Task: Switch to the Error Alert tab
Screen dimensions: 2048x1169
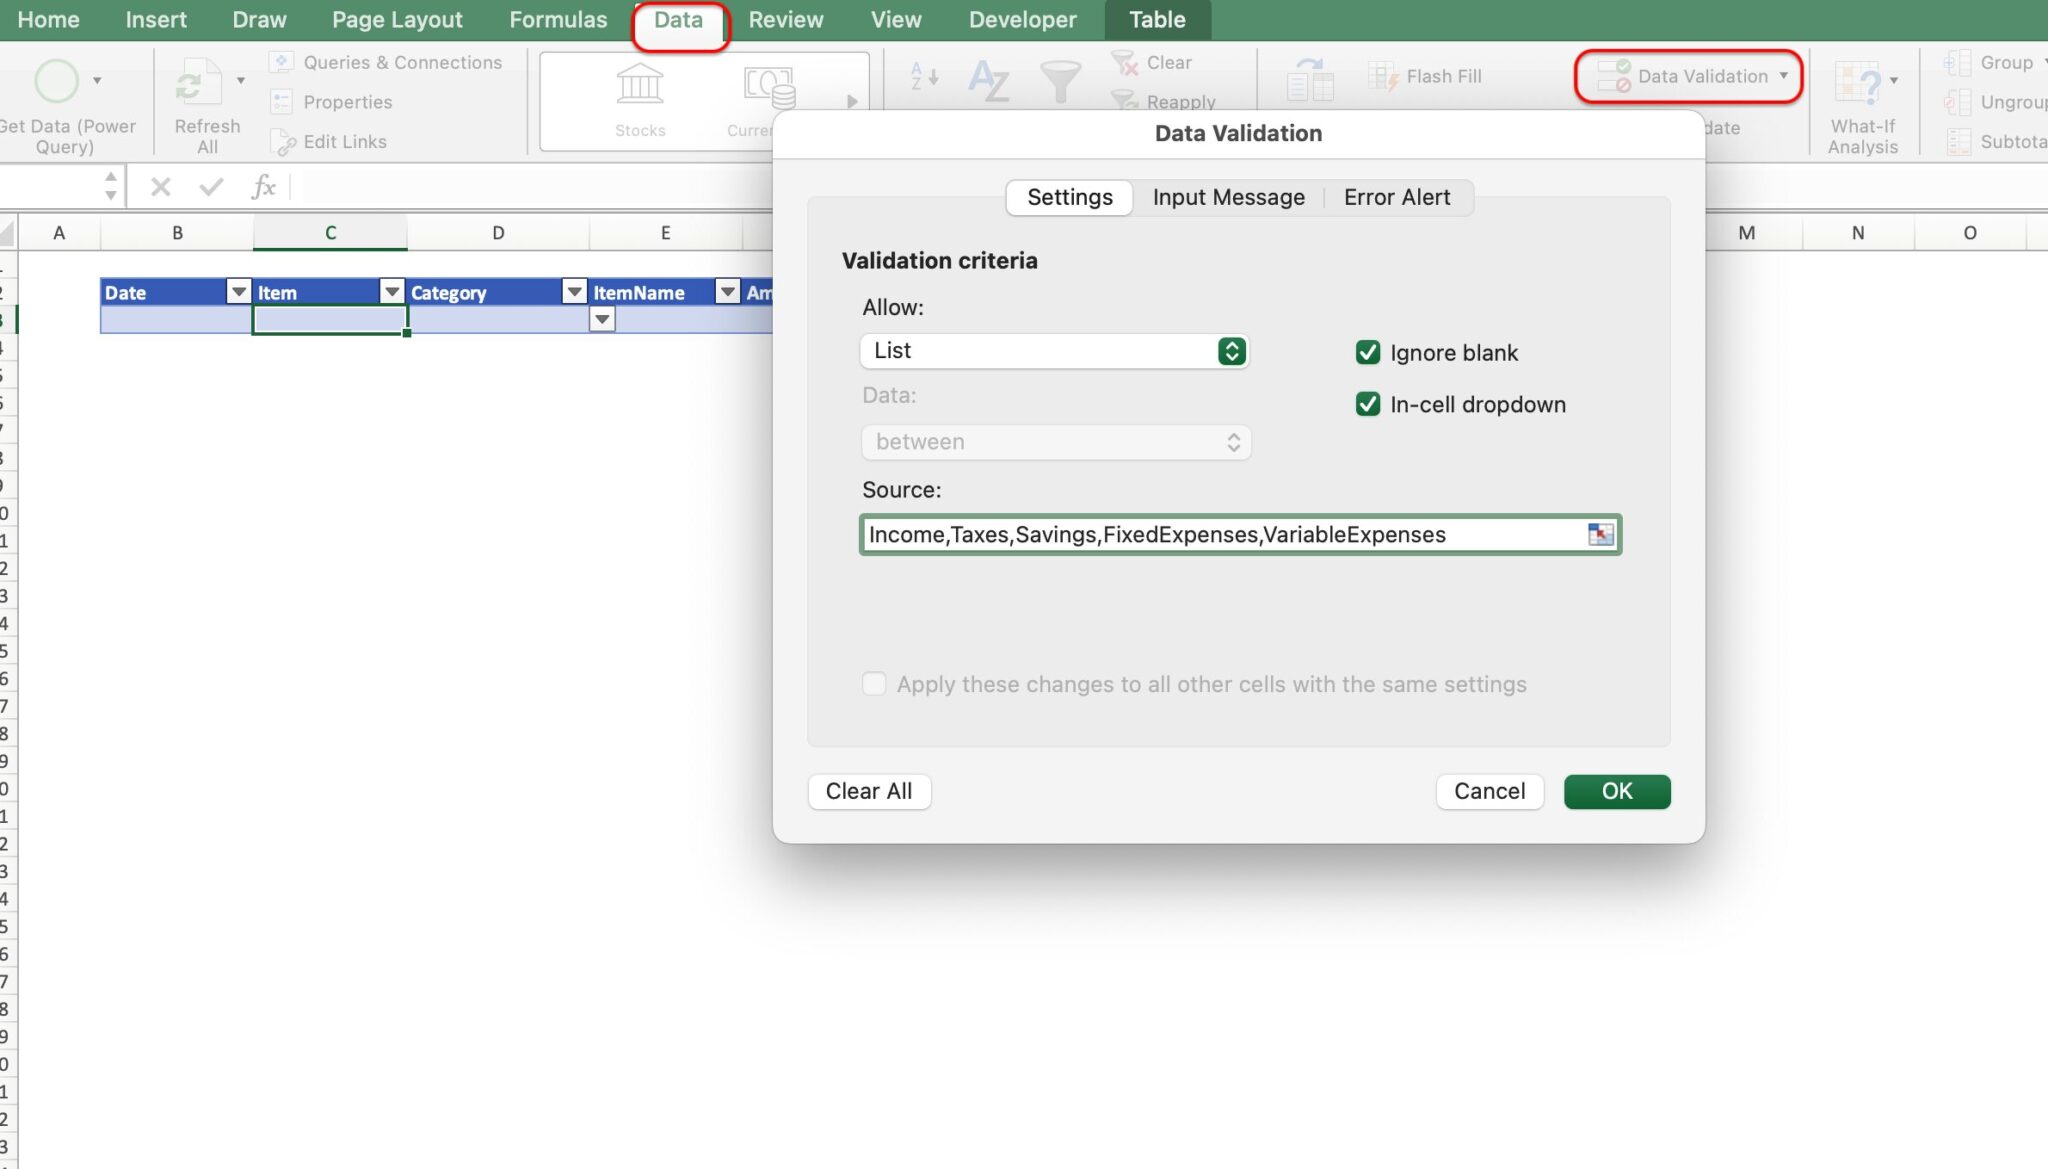Action: [1397, 197]
